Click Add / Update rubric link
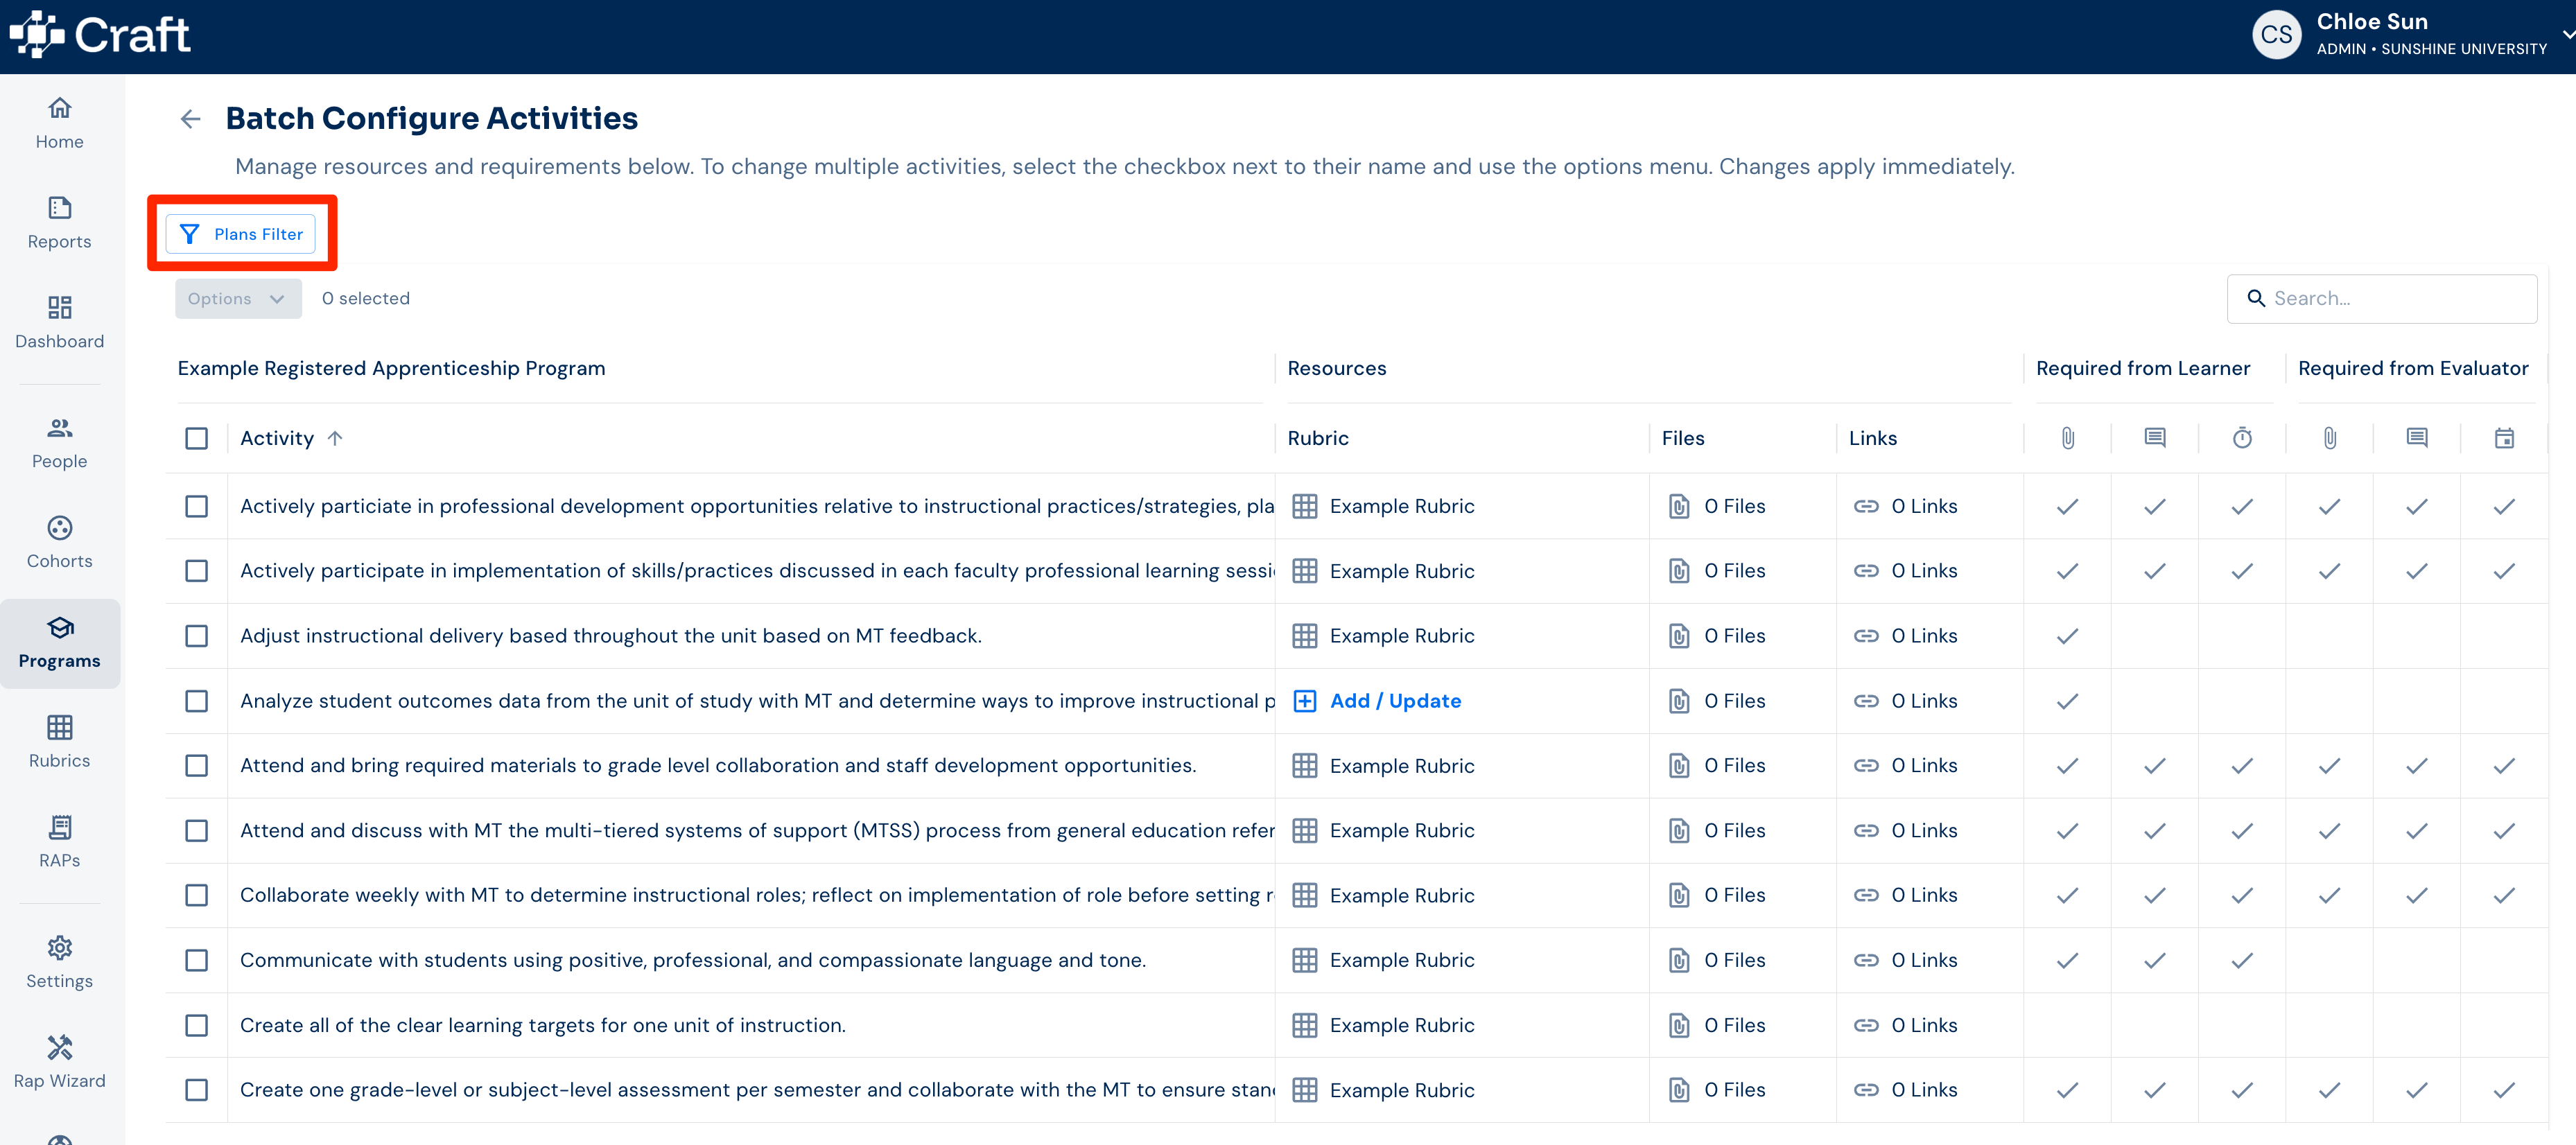2576x1145 pixels. [1395, 701]
